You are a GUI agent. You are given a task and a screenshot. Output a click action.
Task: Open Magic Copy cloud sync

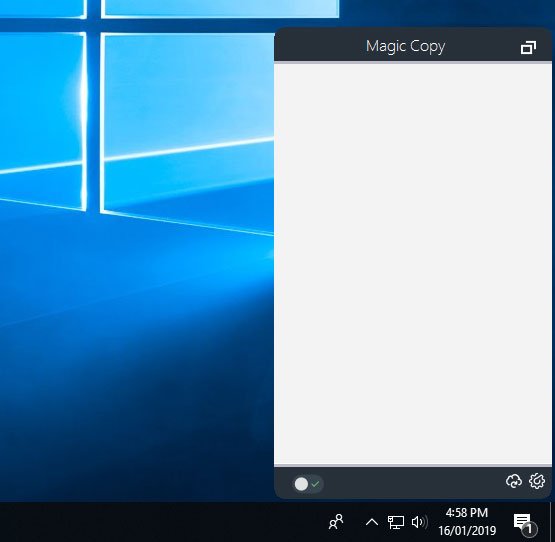(514, 481)
